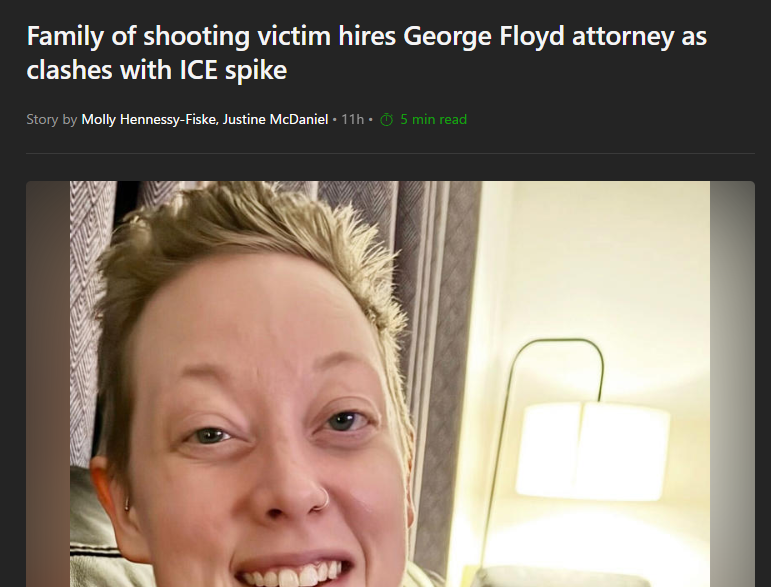Click the blurred right border of image

732,384
